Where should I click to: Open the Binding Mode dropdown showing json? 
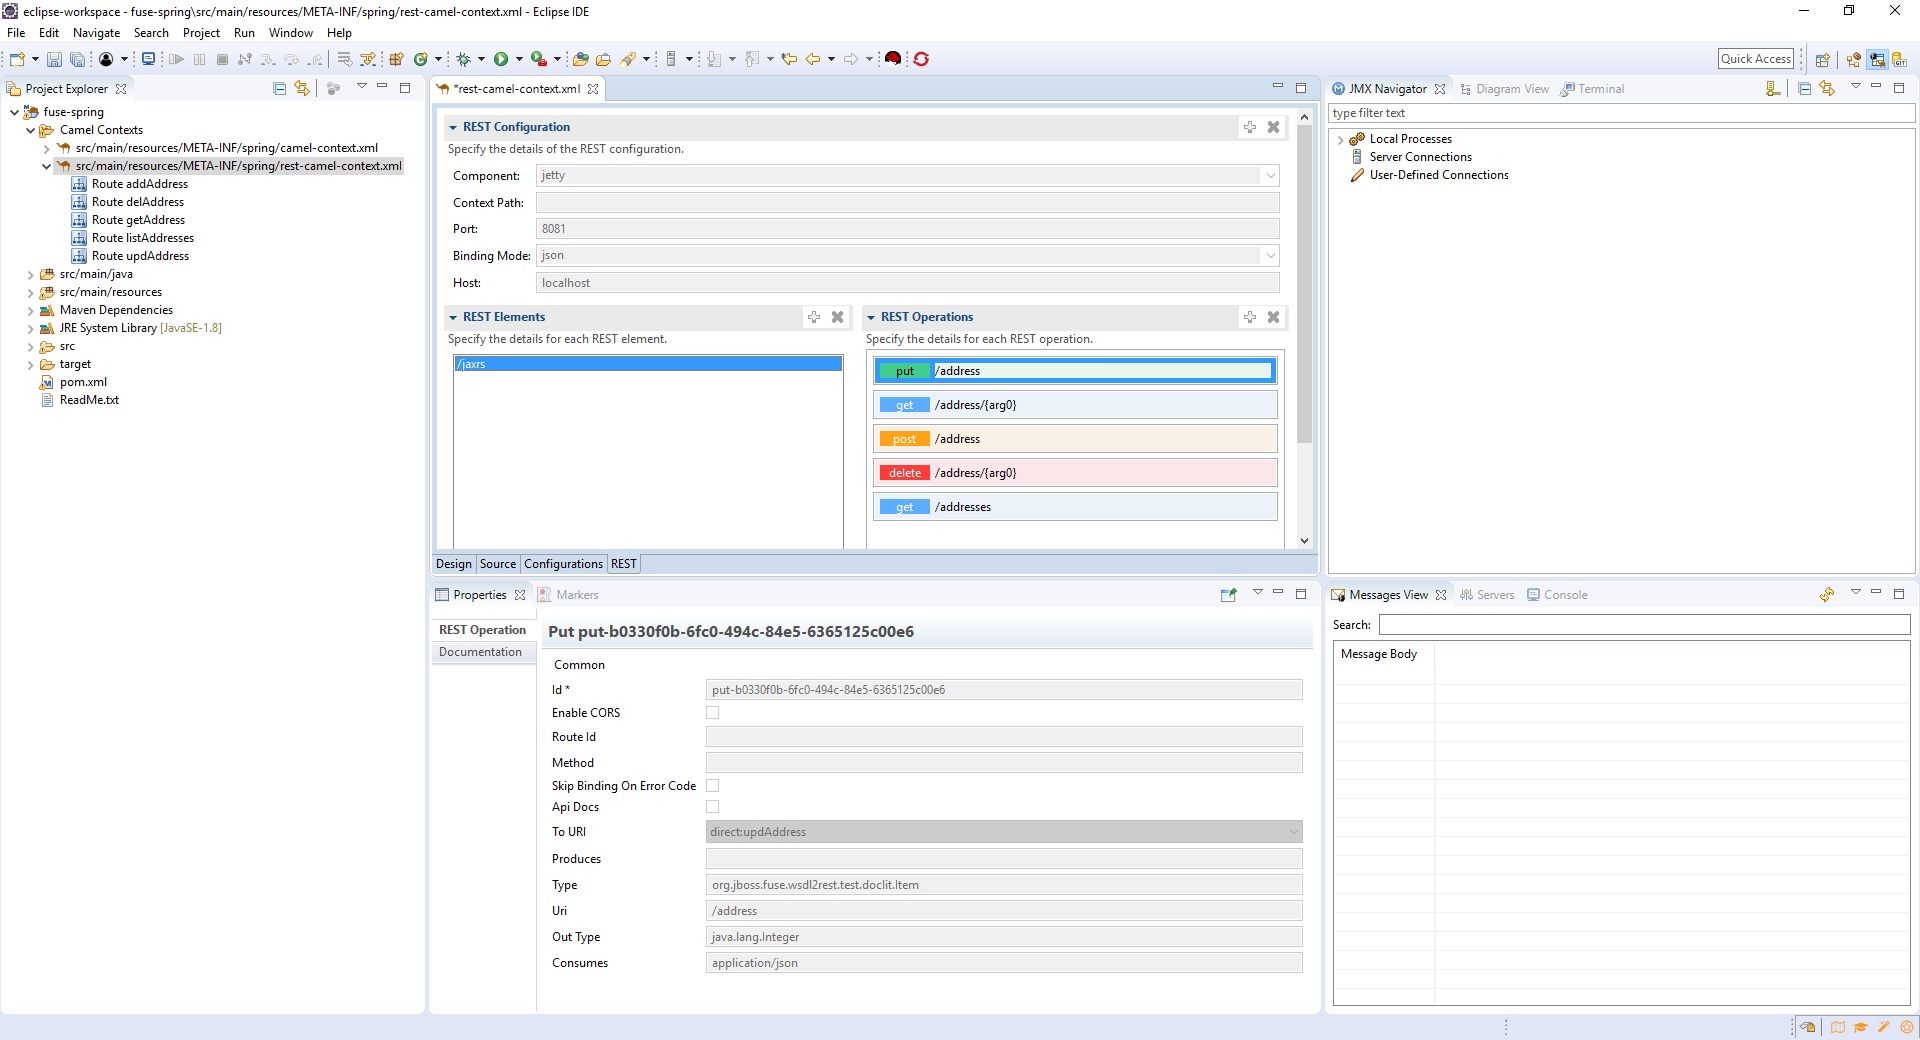(x=1270, y=256)
